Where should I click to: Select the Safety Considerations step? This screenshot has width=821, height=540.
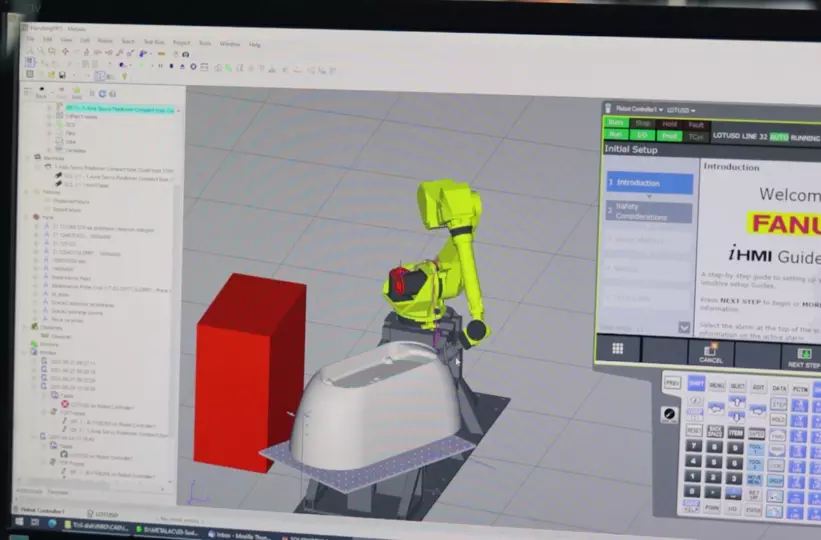(x=650, y=211)
